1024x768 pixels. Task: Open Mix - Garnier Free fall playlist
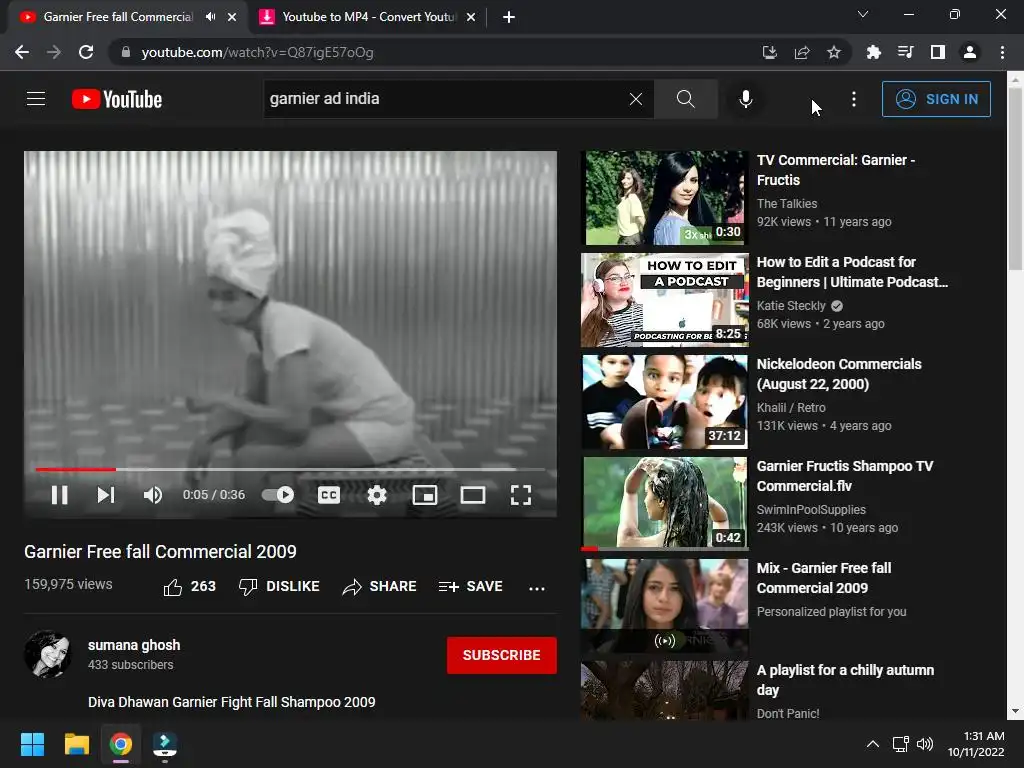tap(824, 577)
